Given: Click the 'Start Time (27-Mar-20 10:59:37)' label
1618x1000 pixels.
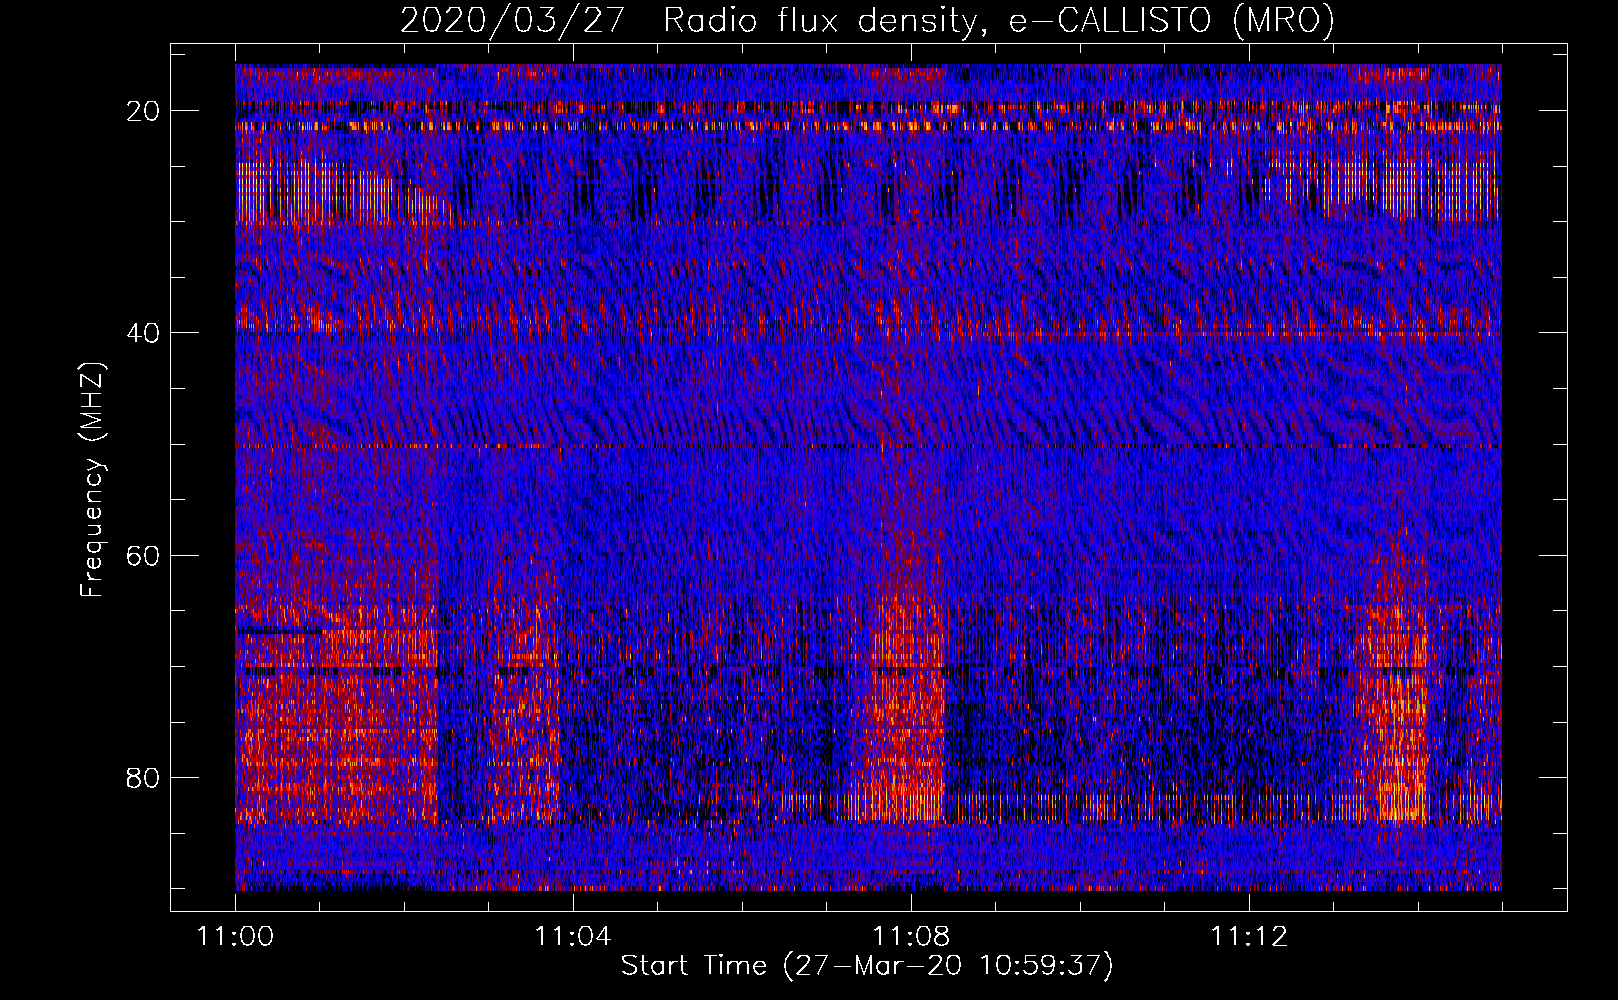Looking at the screenshot, I should tap(867, 966).
